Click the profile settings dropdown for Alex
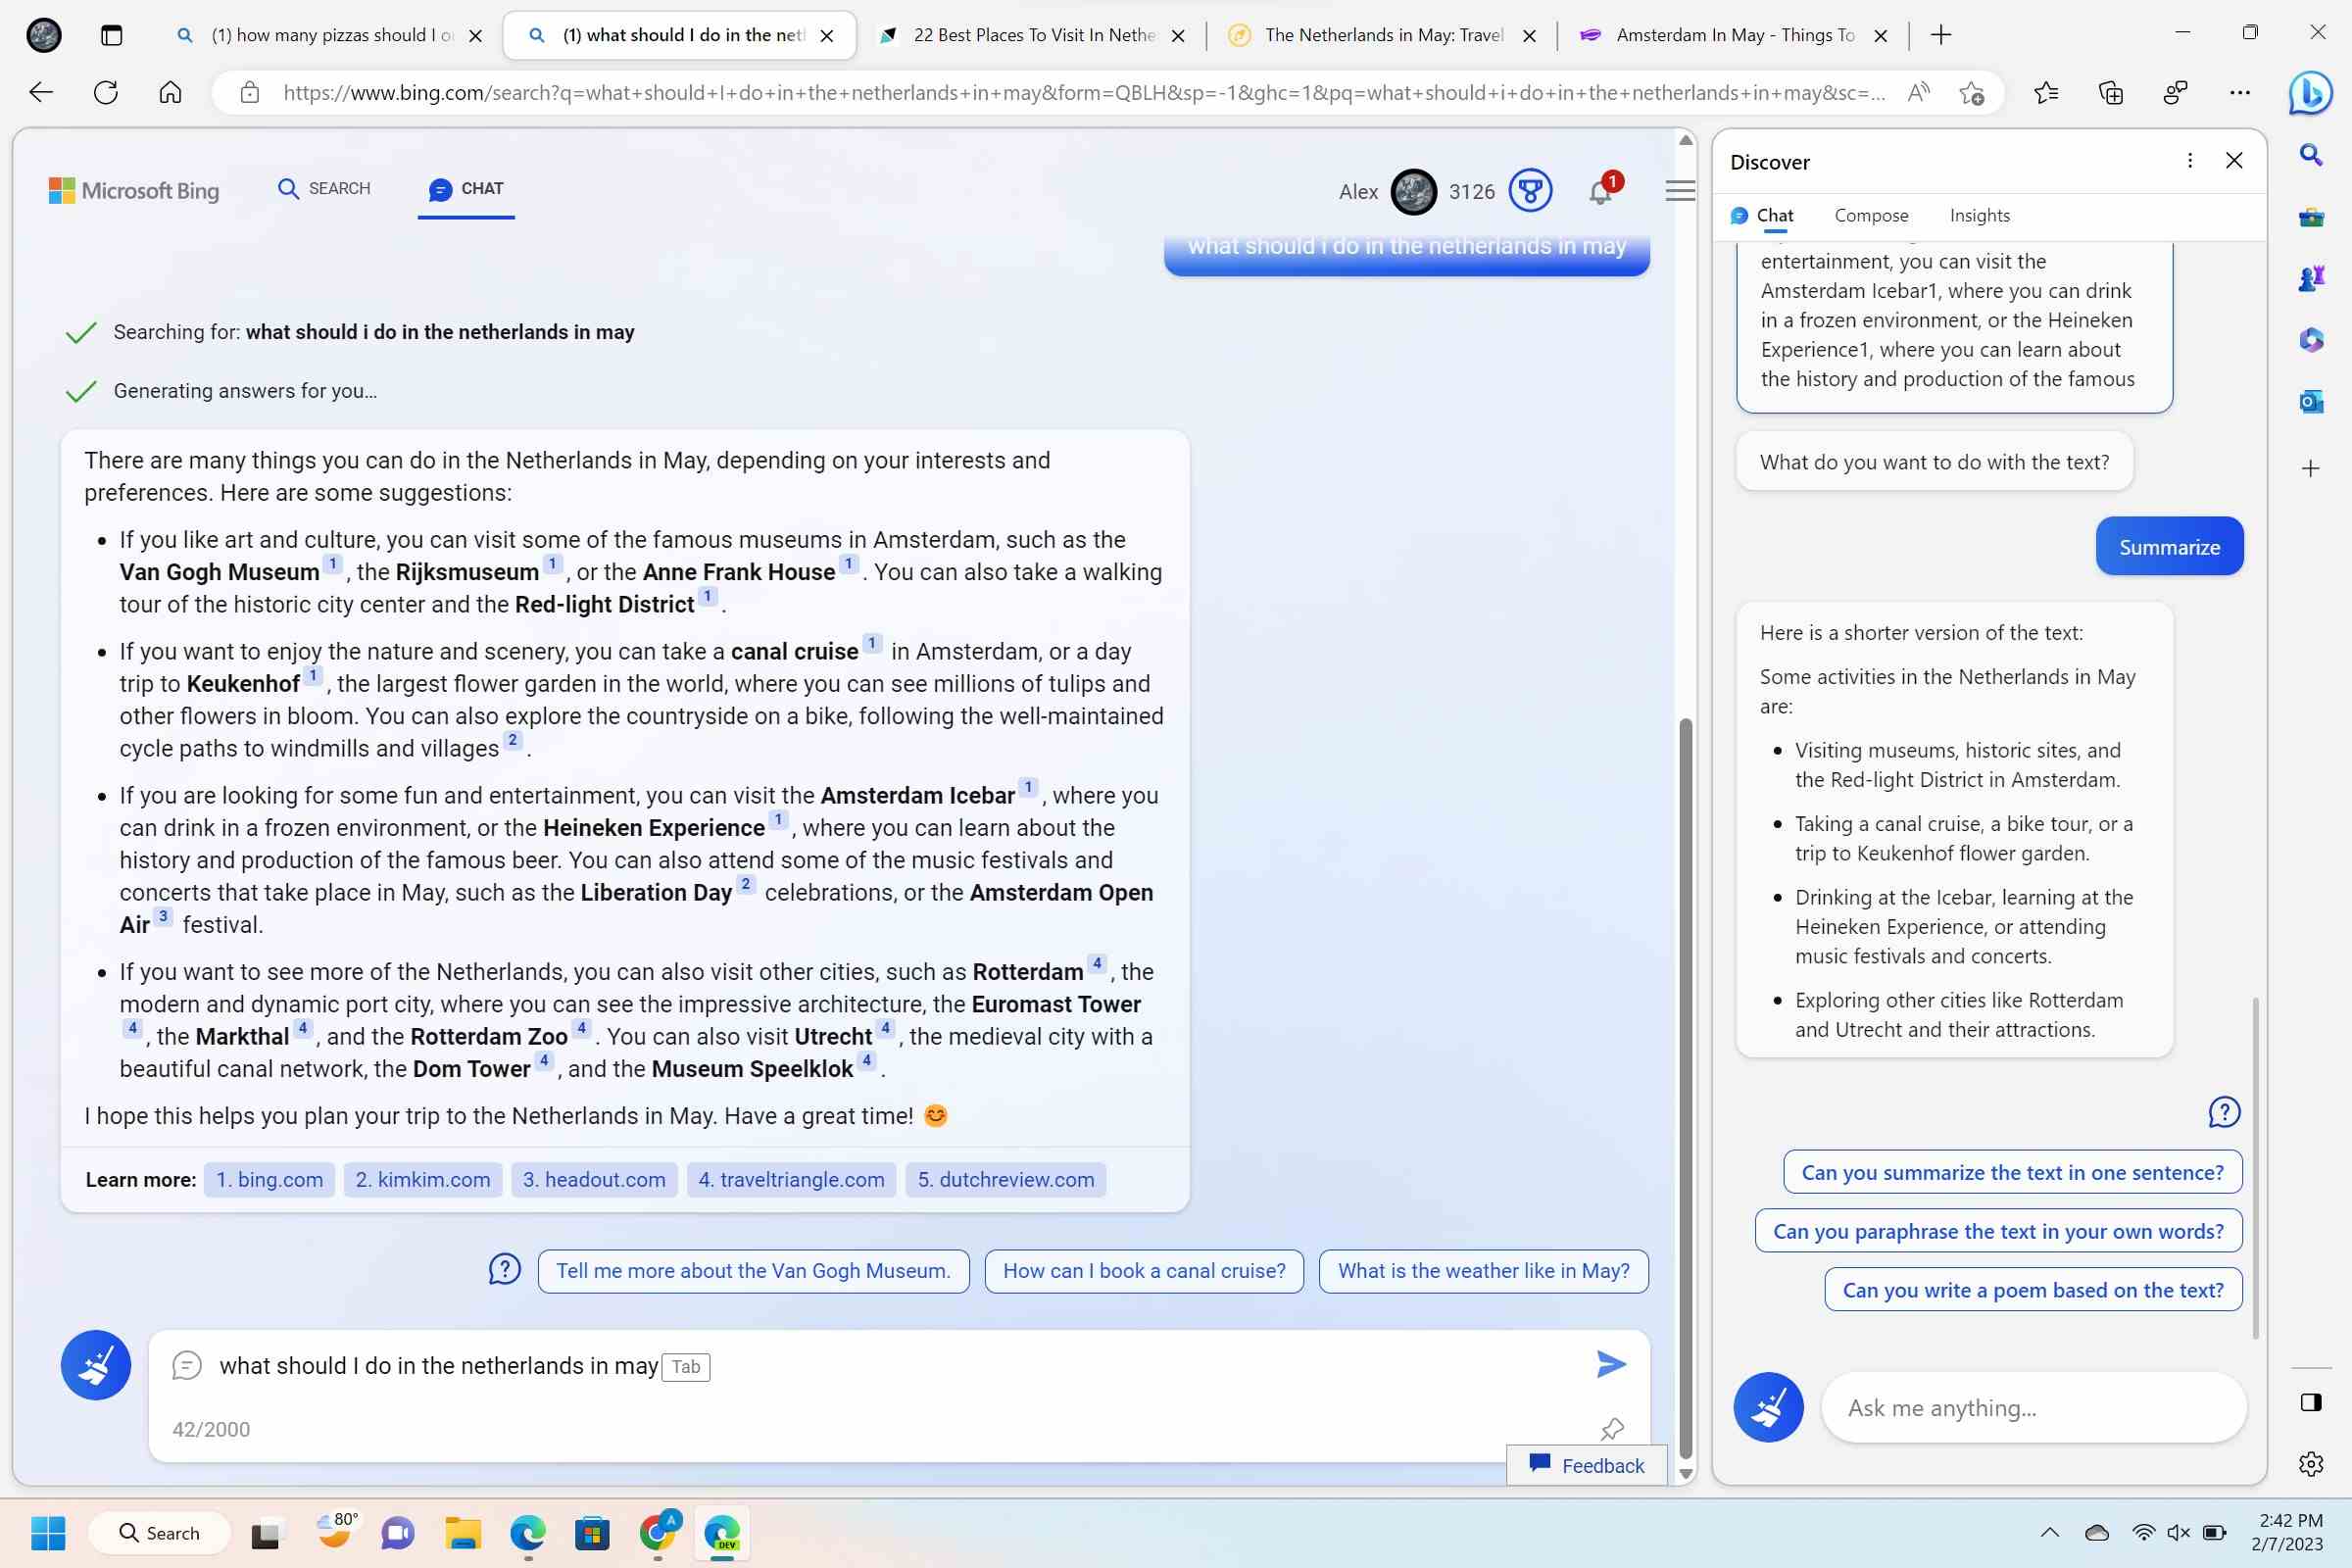Screen dimensions: 2352x1568 coord(1414,191)
